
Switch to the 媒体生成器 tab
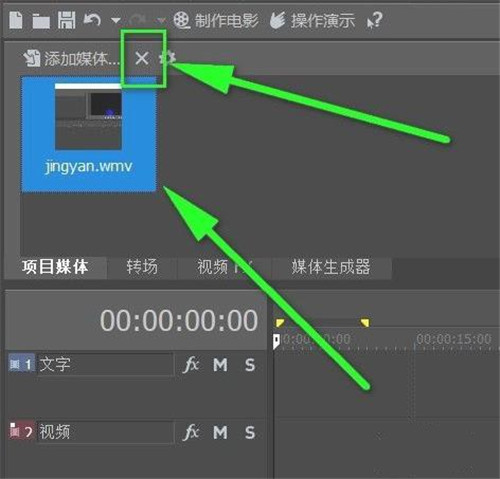click(331, 267)
